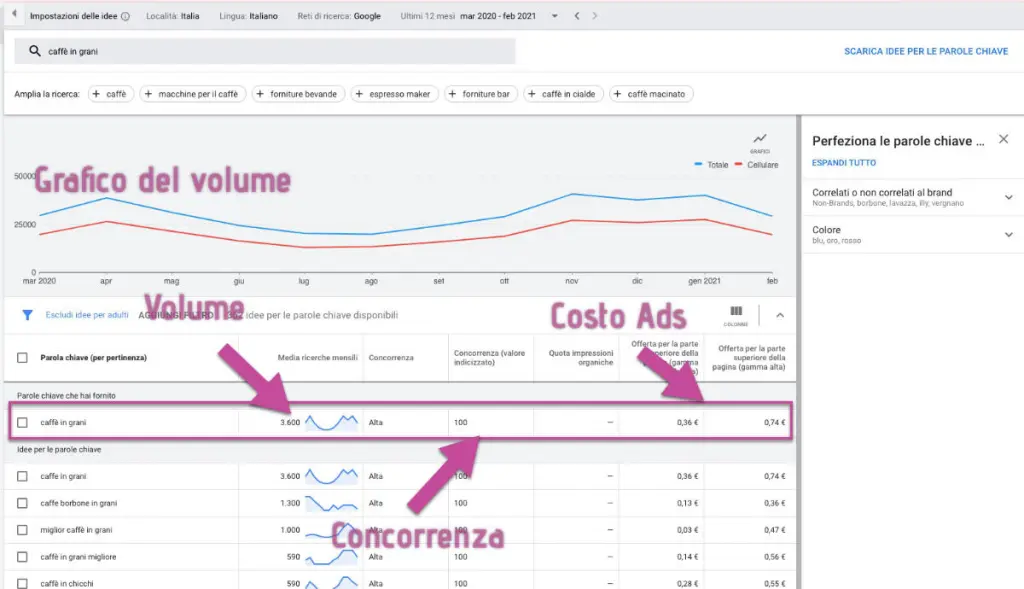Image resolution: width=1024 pixels, height=589 pixels.
Task: Sort by Offerta gamma alta column
Action: tap(748, 358)
